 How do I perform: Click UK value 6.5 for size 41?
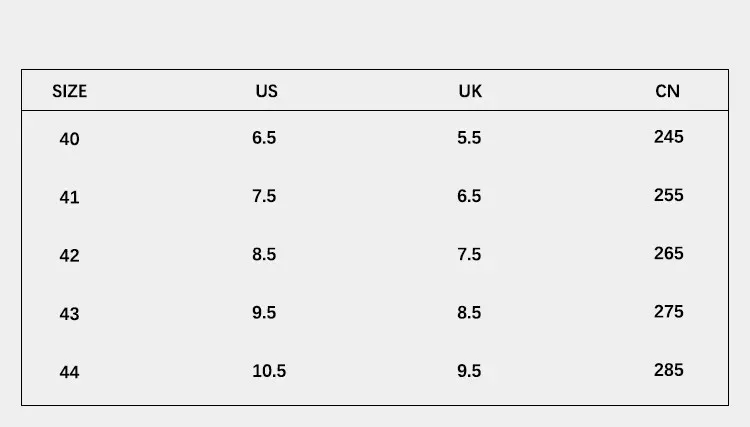469,196
